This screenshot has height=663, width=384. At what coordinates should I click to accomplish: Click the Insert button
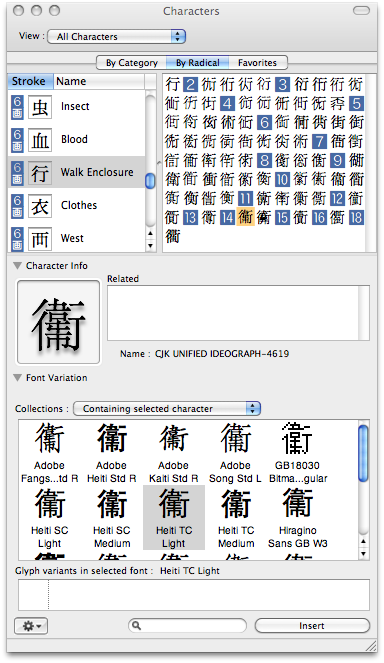coord(312,626)
